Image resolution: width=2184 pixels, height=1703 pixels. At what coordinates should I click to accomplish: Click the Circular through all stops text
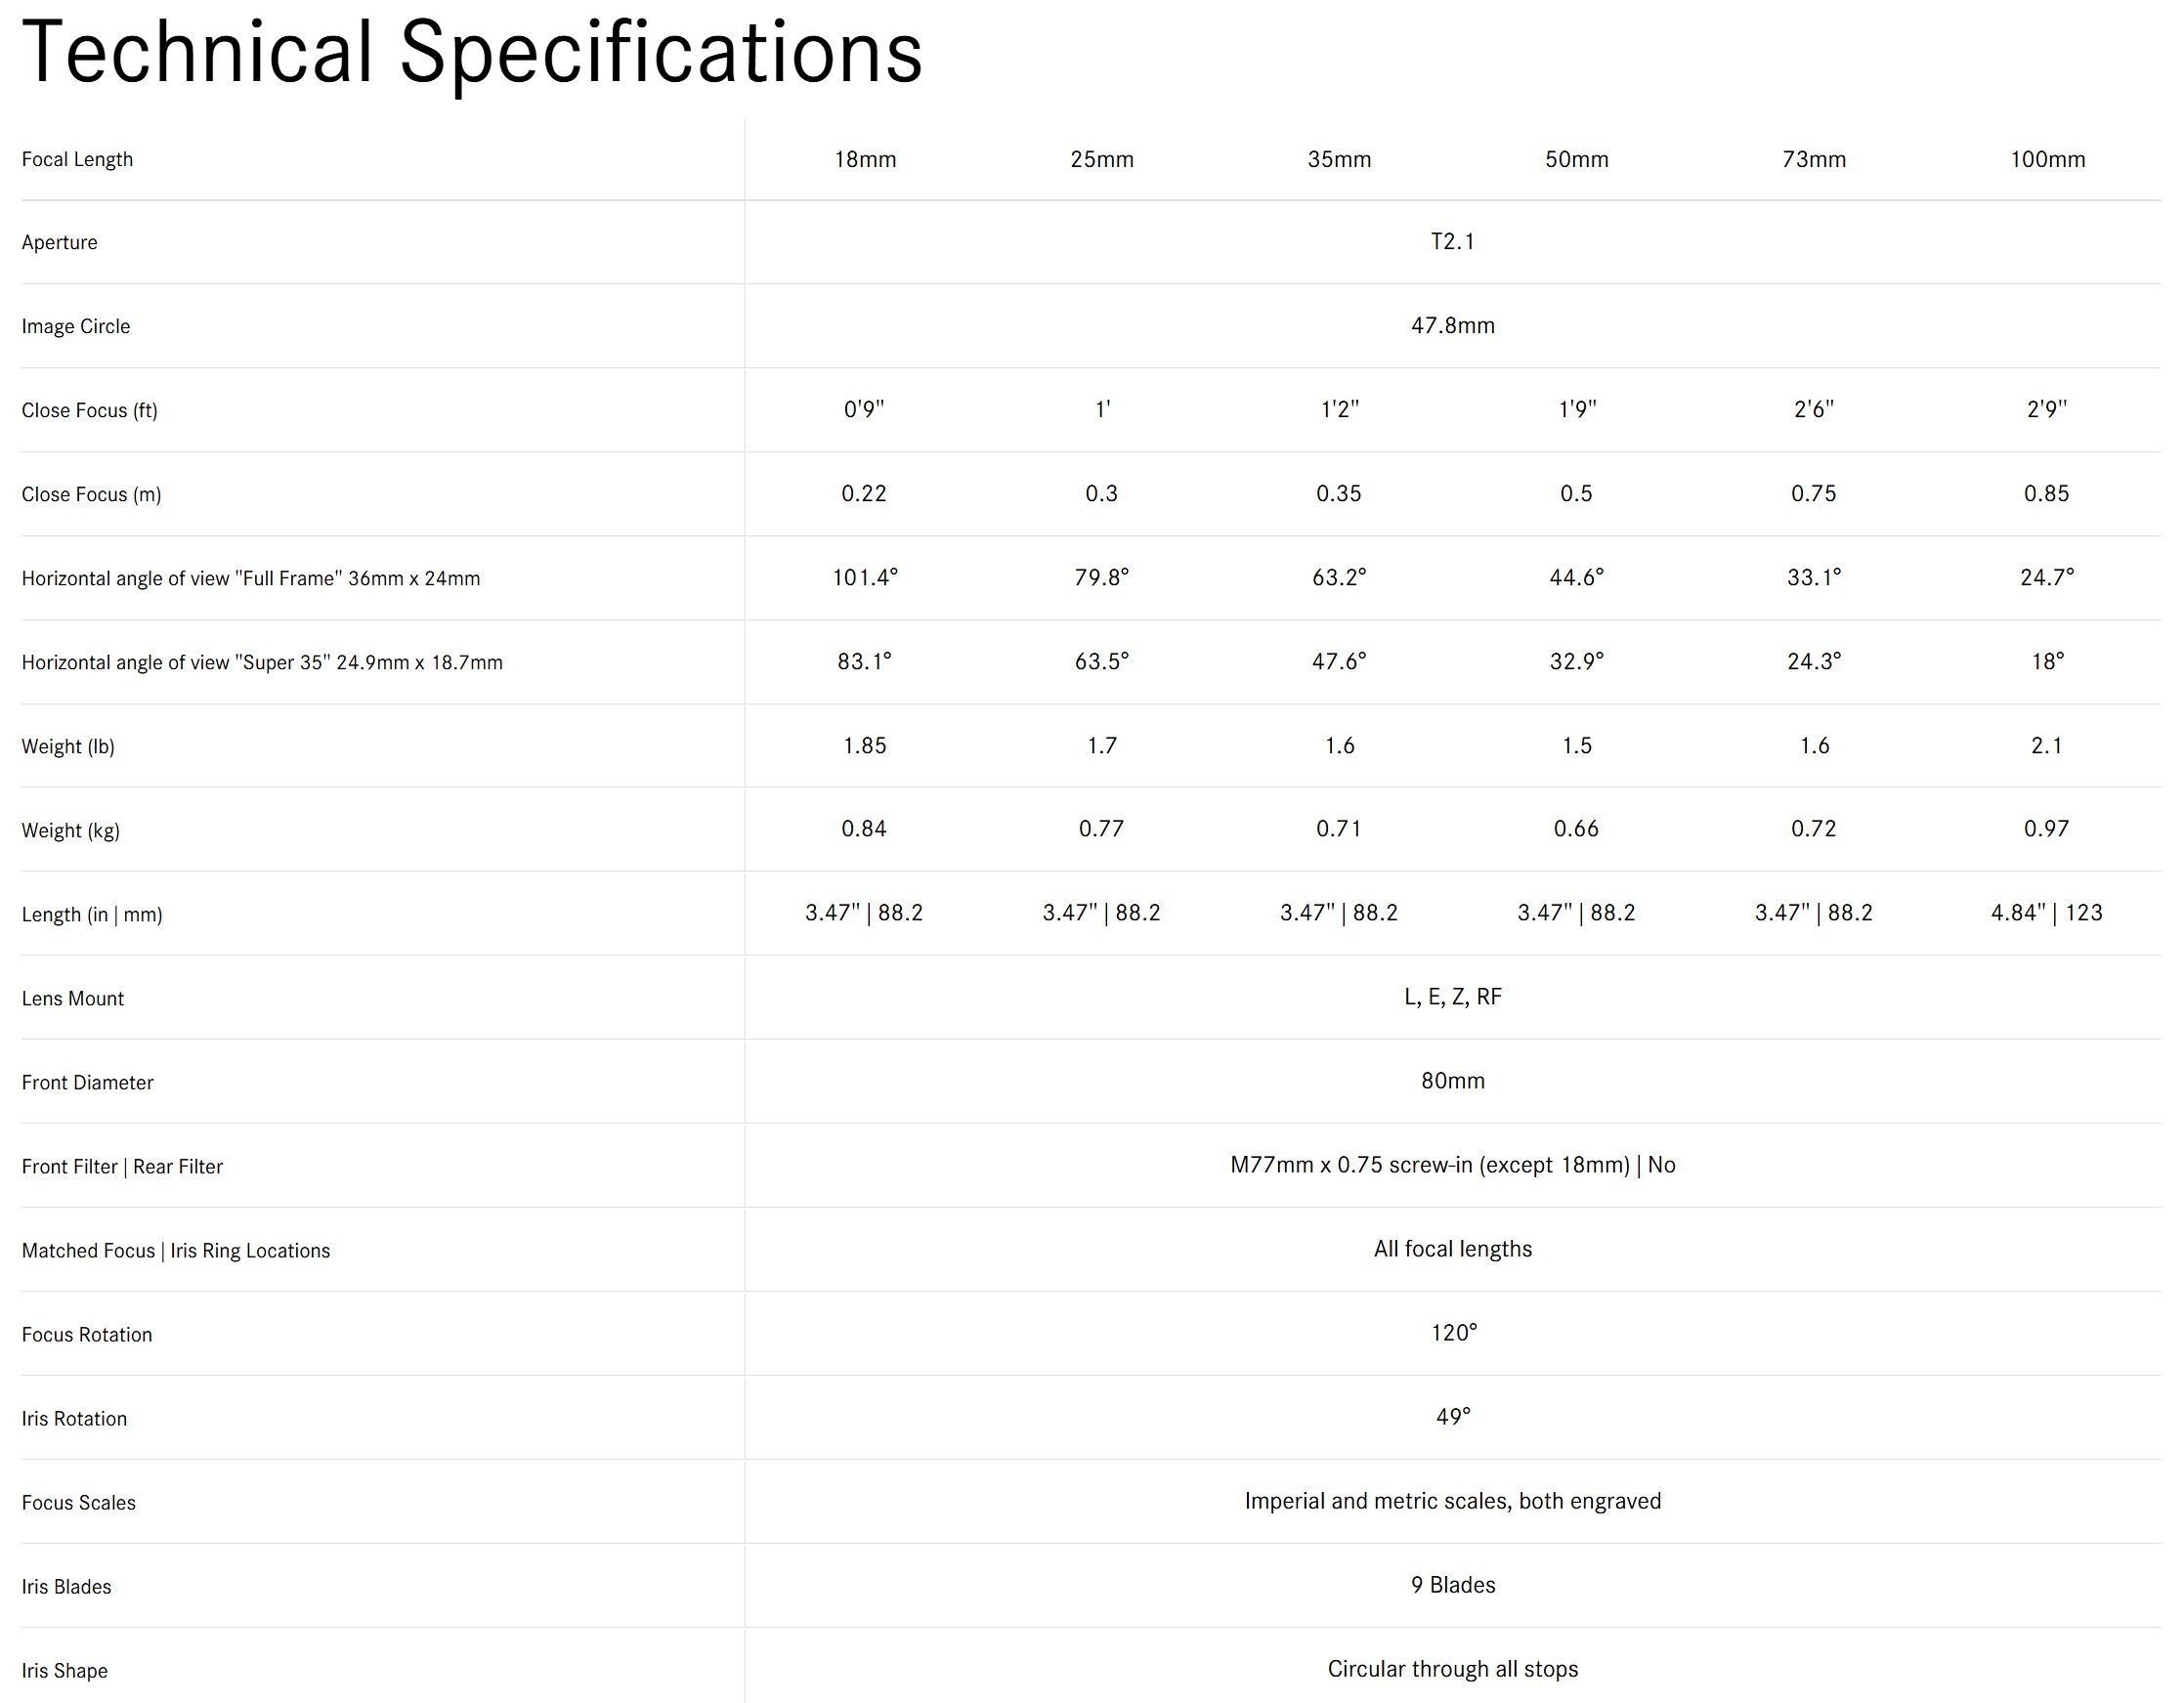[1452, 1668]
